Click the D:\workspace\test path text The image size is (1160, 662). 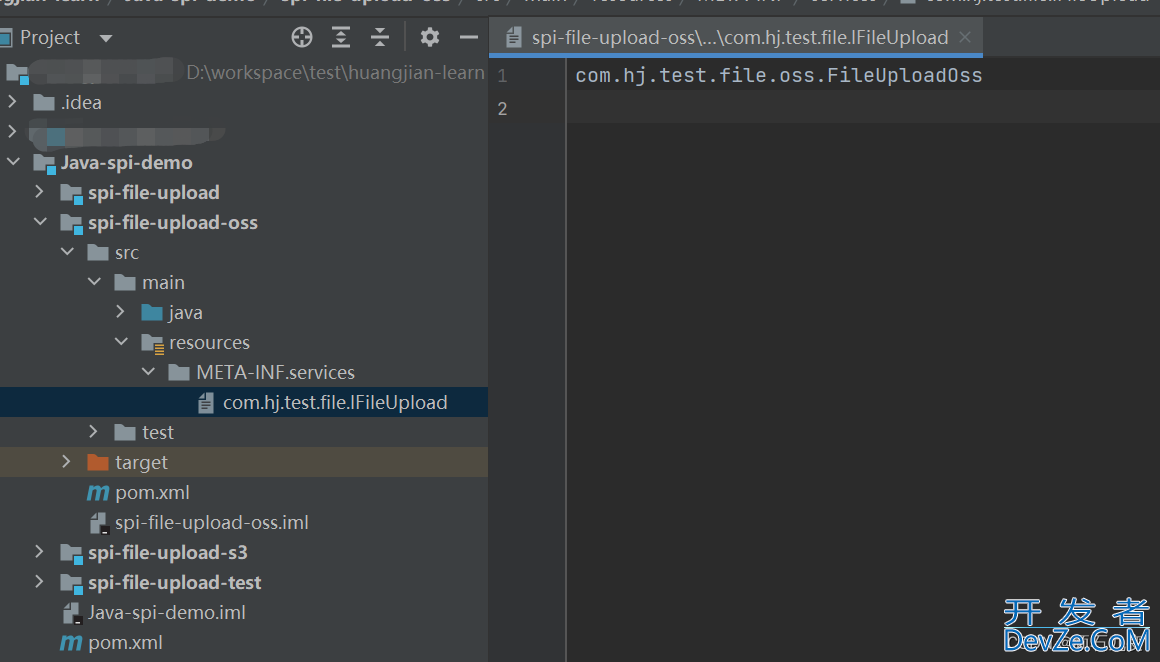pyautogui.click(x=335, y=72)
